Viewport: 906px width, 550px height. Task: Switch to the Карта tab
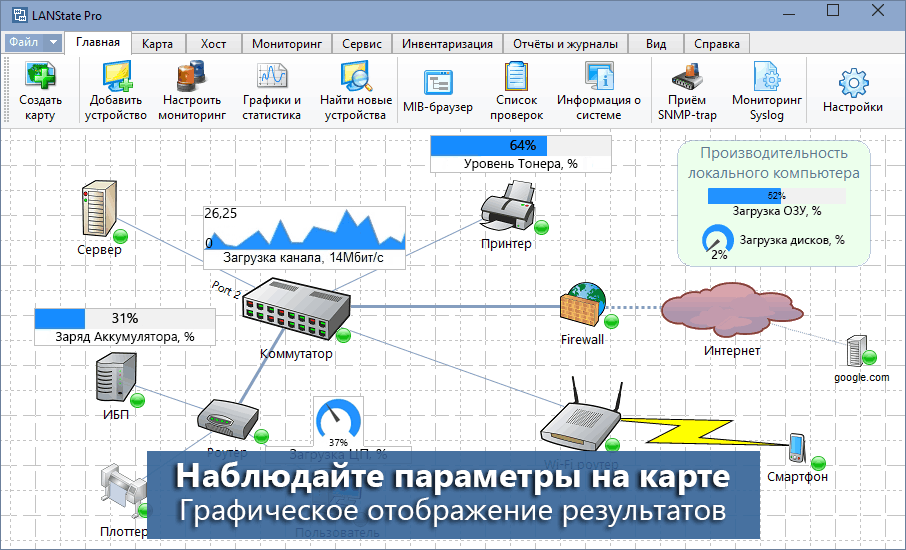point(157,44)
